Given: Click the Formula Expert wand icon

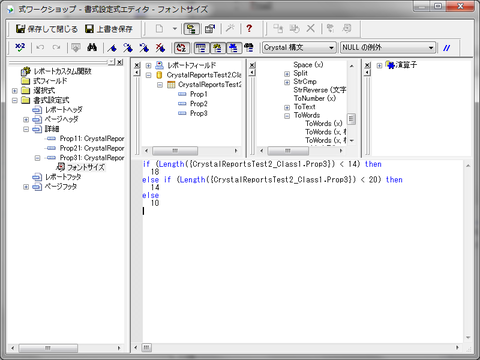Looking at the screenshot, I should click(230, 29).
